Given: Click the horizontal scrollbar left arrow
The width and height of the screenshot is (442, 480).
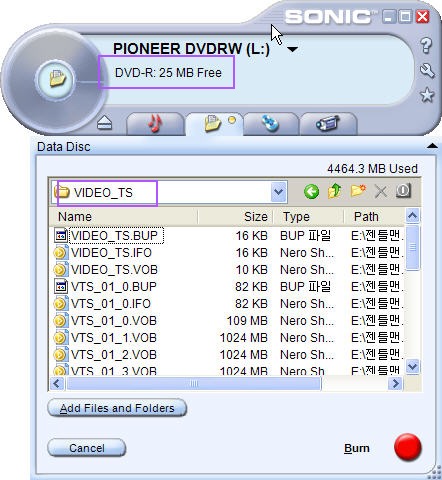Looking at the screenshot, I should (57, 384).
